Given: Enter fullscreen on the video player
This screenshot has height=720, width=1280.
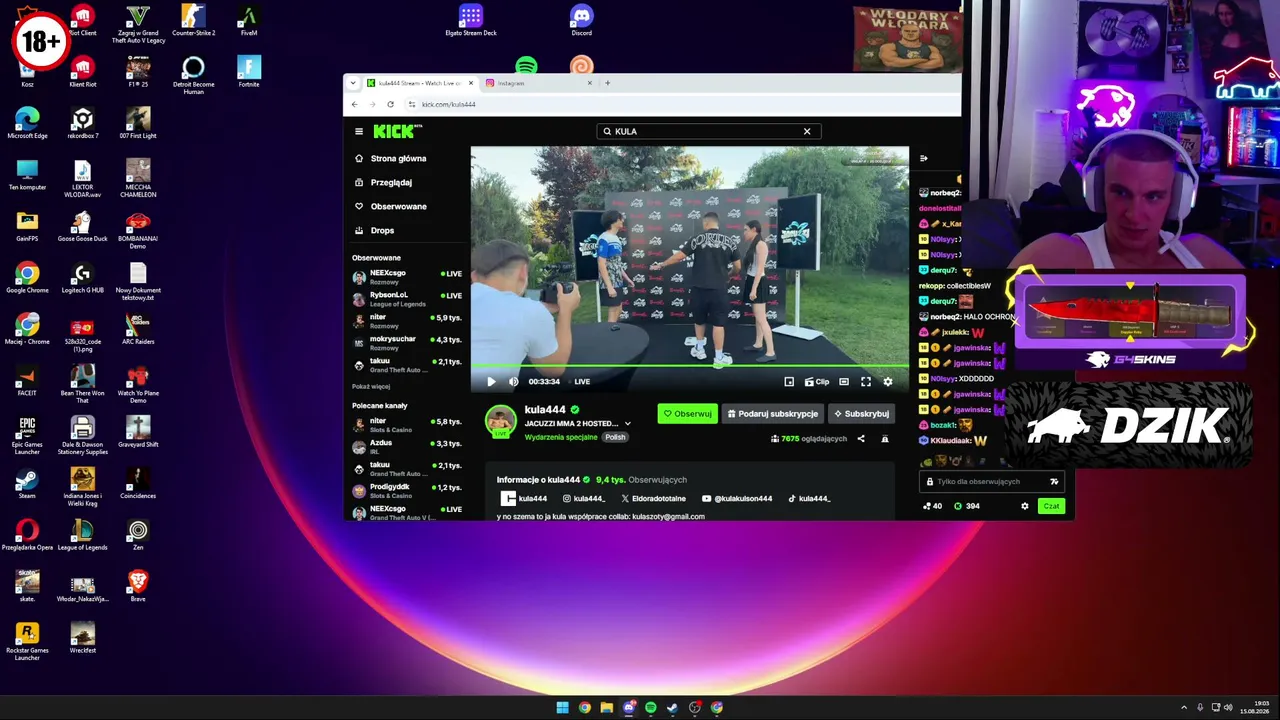Looking at the screenshot, I should click(x=866, y=381).
